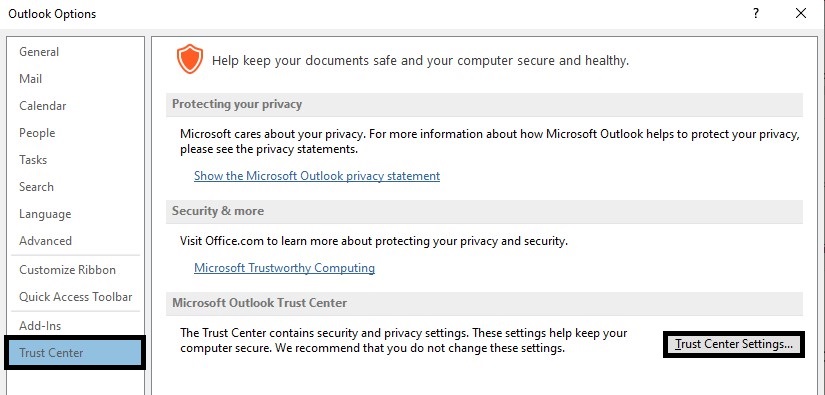This screenshot has width=825, height=395.
Task: Click the Microsoft Outlook Trust Center heading
Action: [x=259, y=303]
